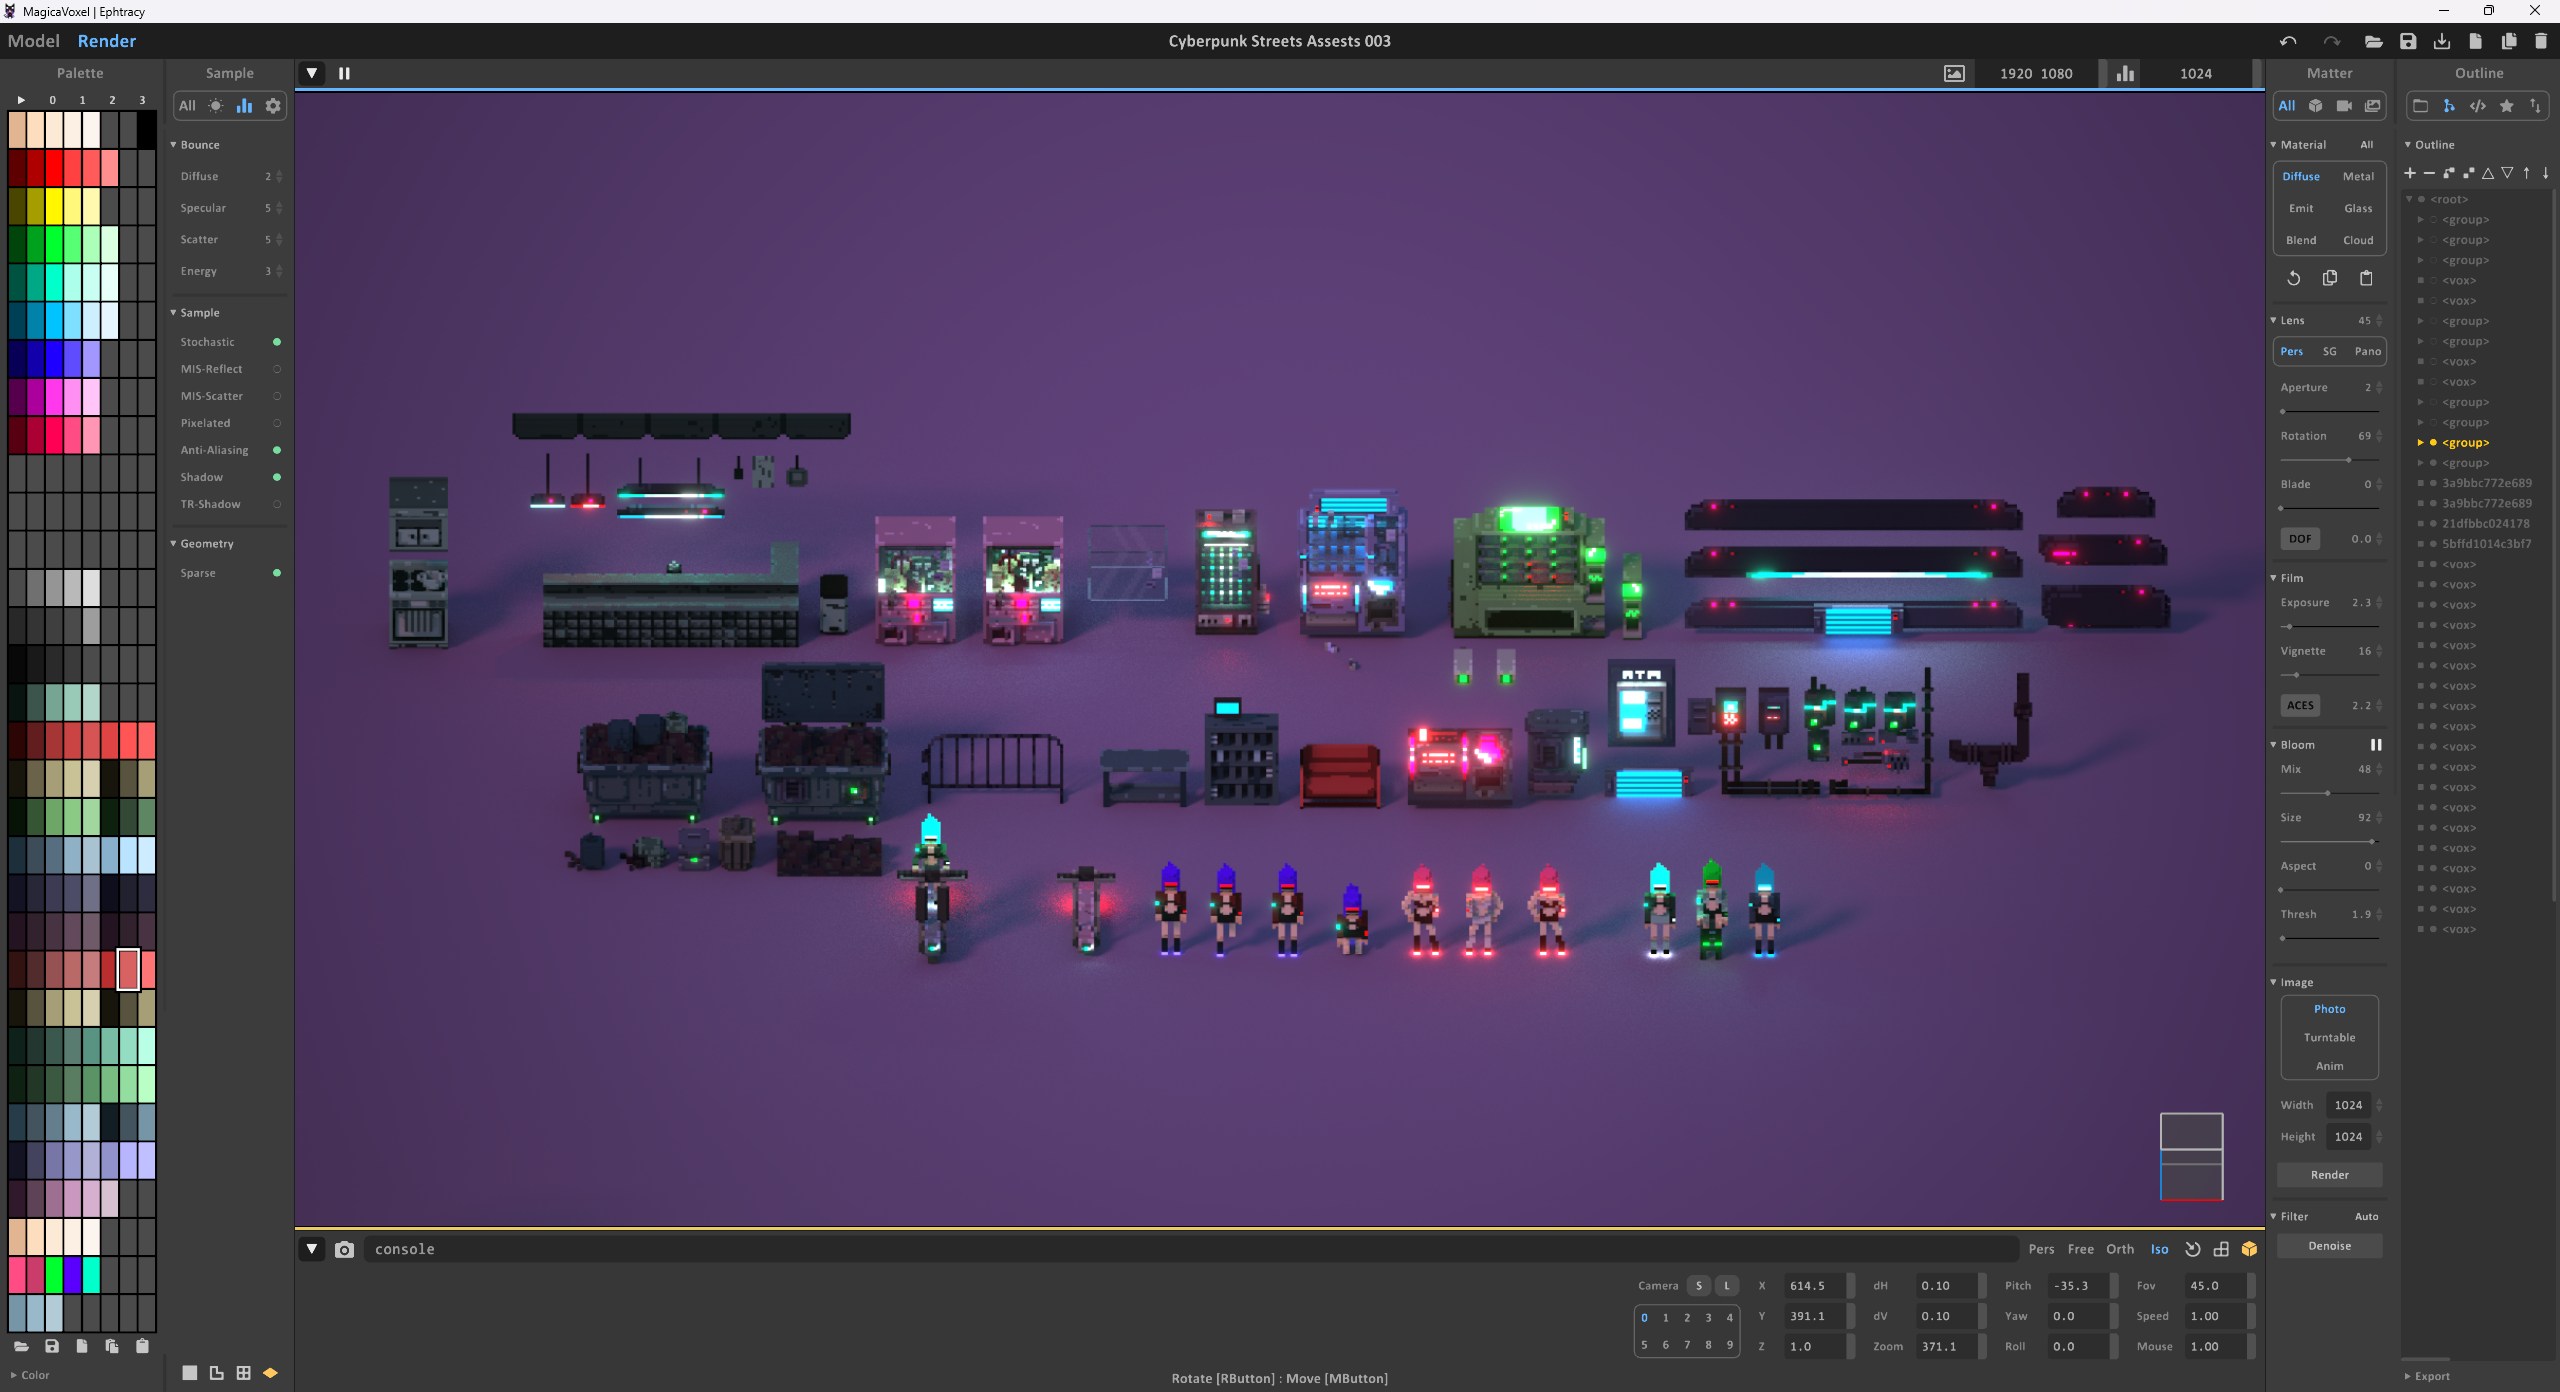Viewport: 2560px width, 1392px height.
Task: Delete project using the top trash icon
Action: click(x=2541, y=41)
